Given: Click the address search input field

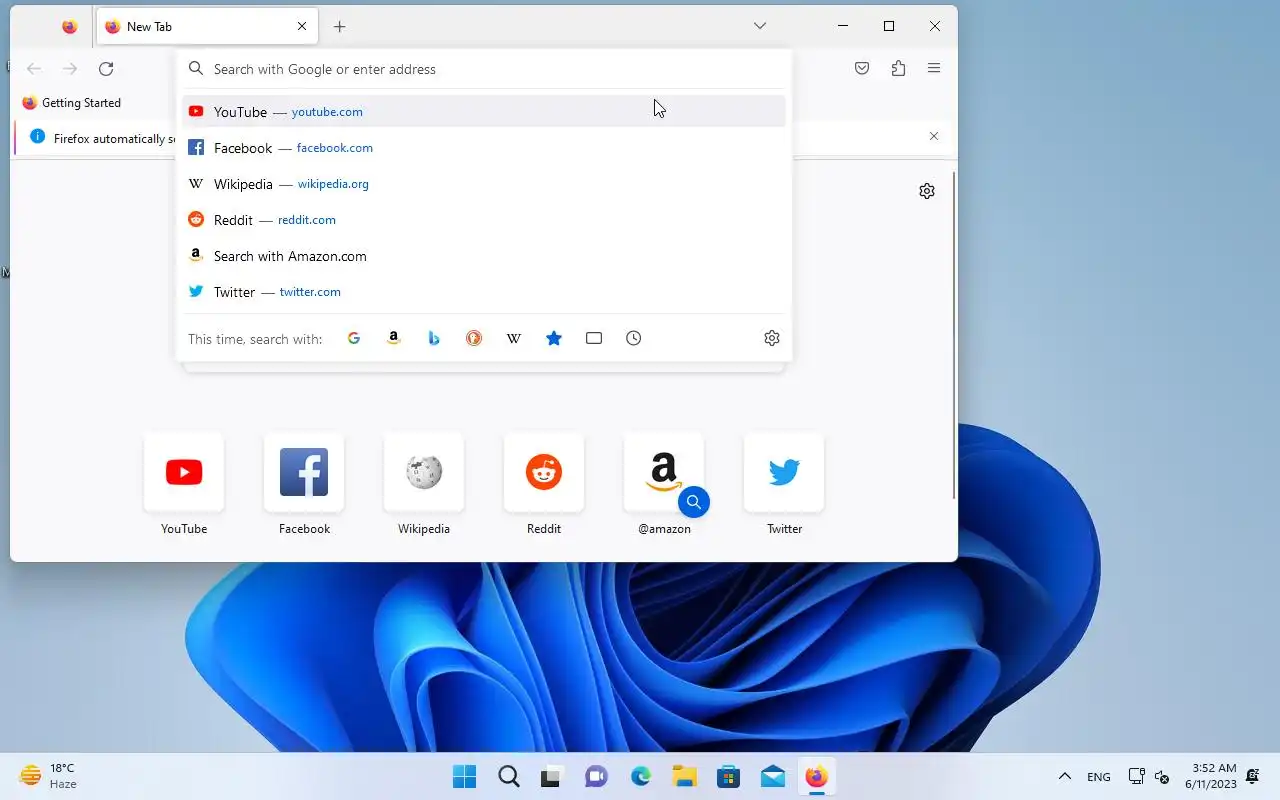Looking at the screenshot, I should tap(484, 69).
